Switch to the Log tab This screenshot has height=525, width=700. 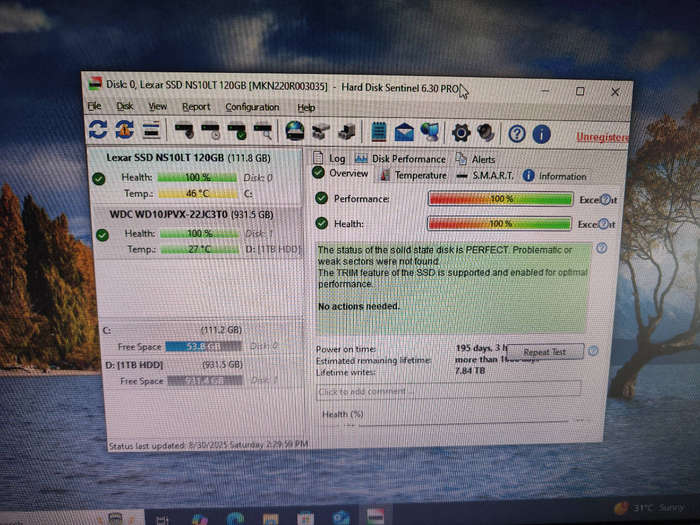[329, 158]
